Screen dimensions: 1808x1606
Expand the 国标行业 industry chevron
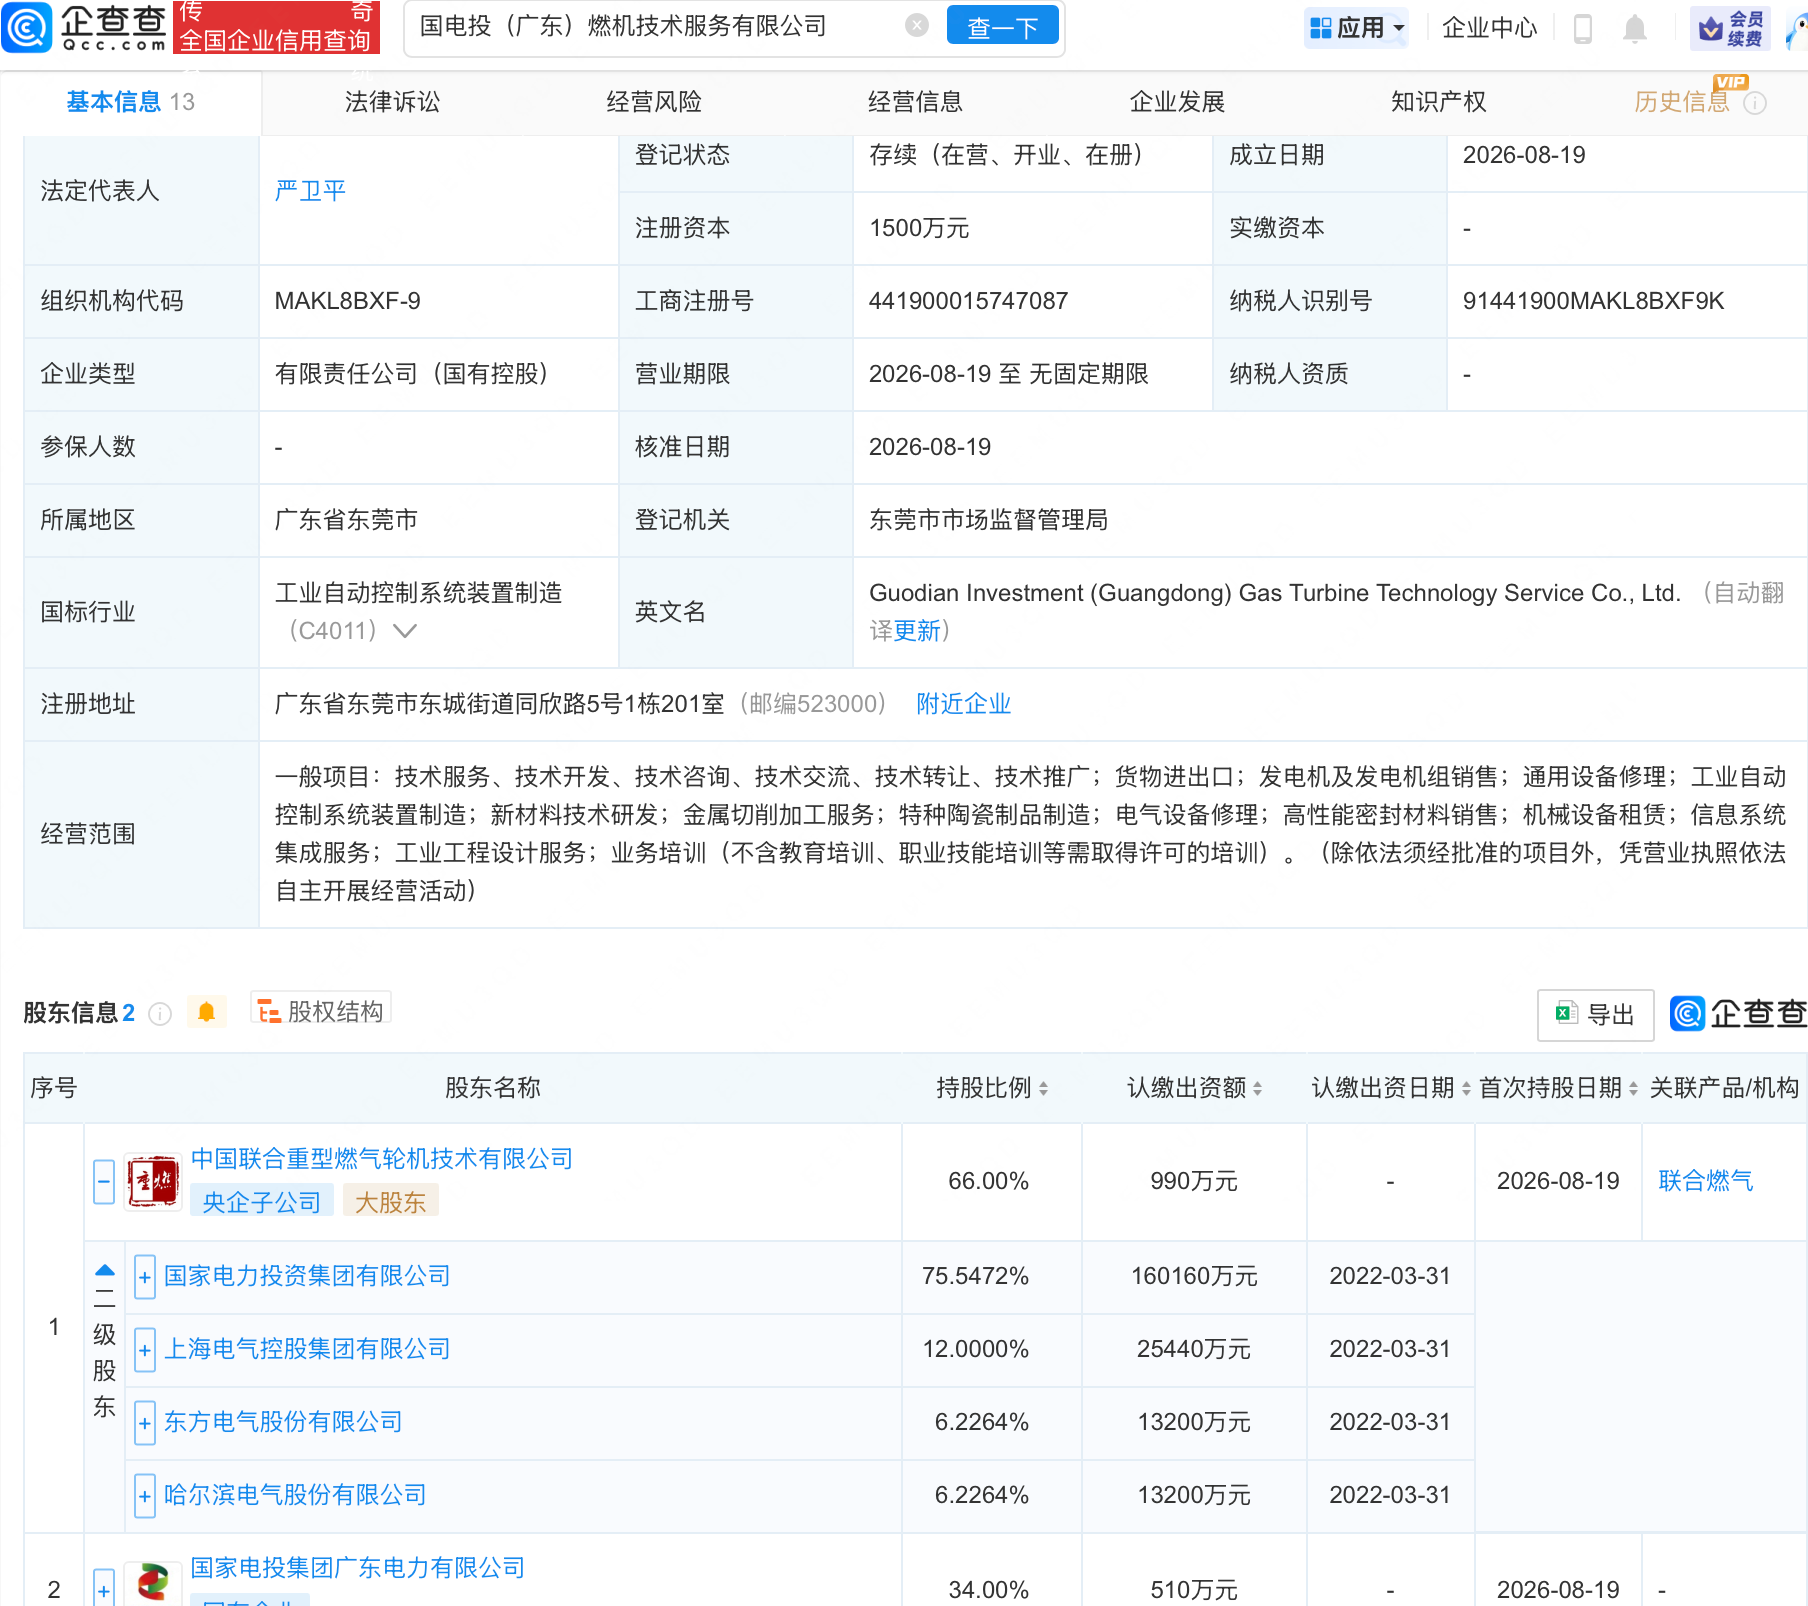pyautogui.click(x=405, y=631)
